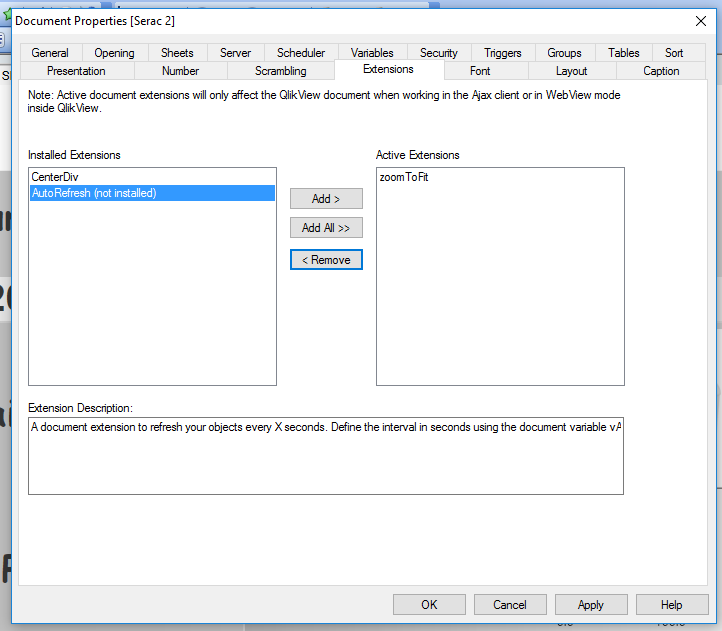The image size is (722, 631).
Task: Close the Document Properties window
Action: 701,21
